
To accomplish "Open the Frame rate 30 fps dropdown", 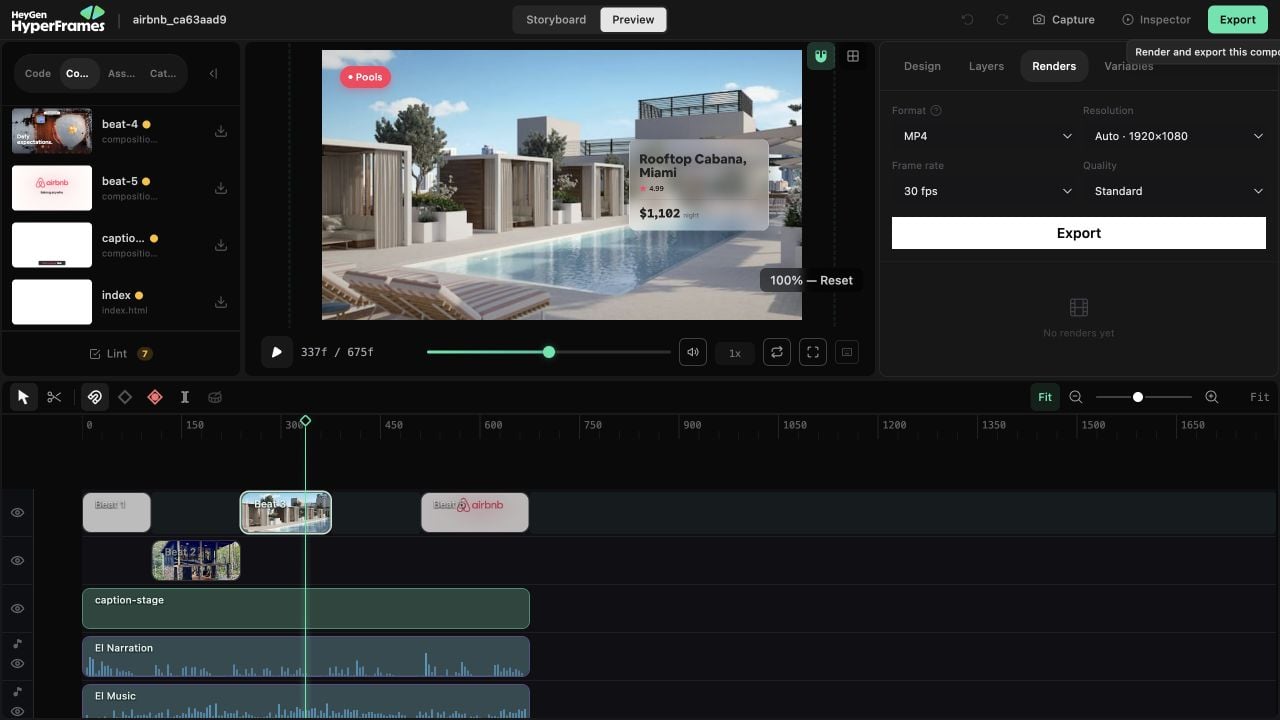I will coord(985,191).
